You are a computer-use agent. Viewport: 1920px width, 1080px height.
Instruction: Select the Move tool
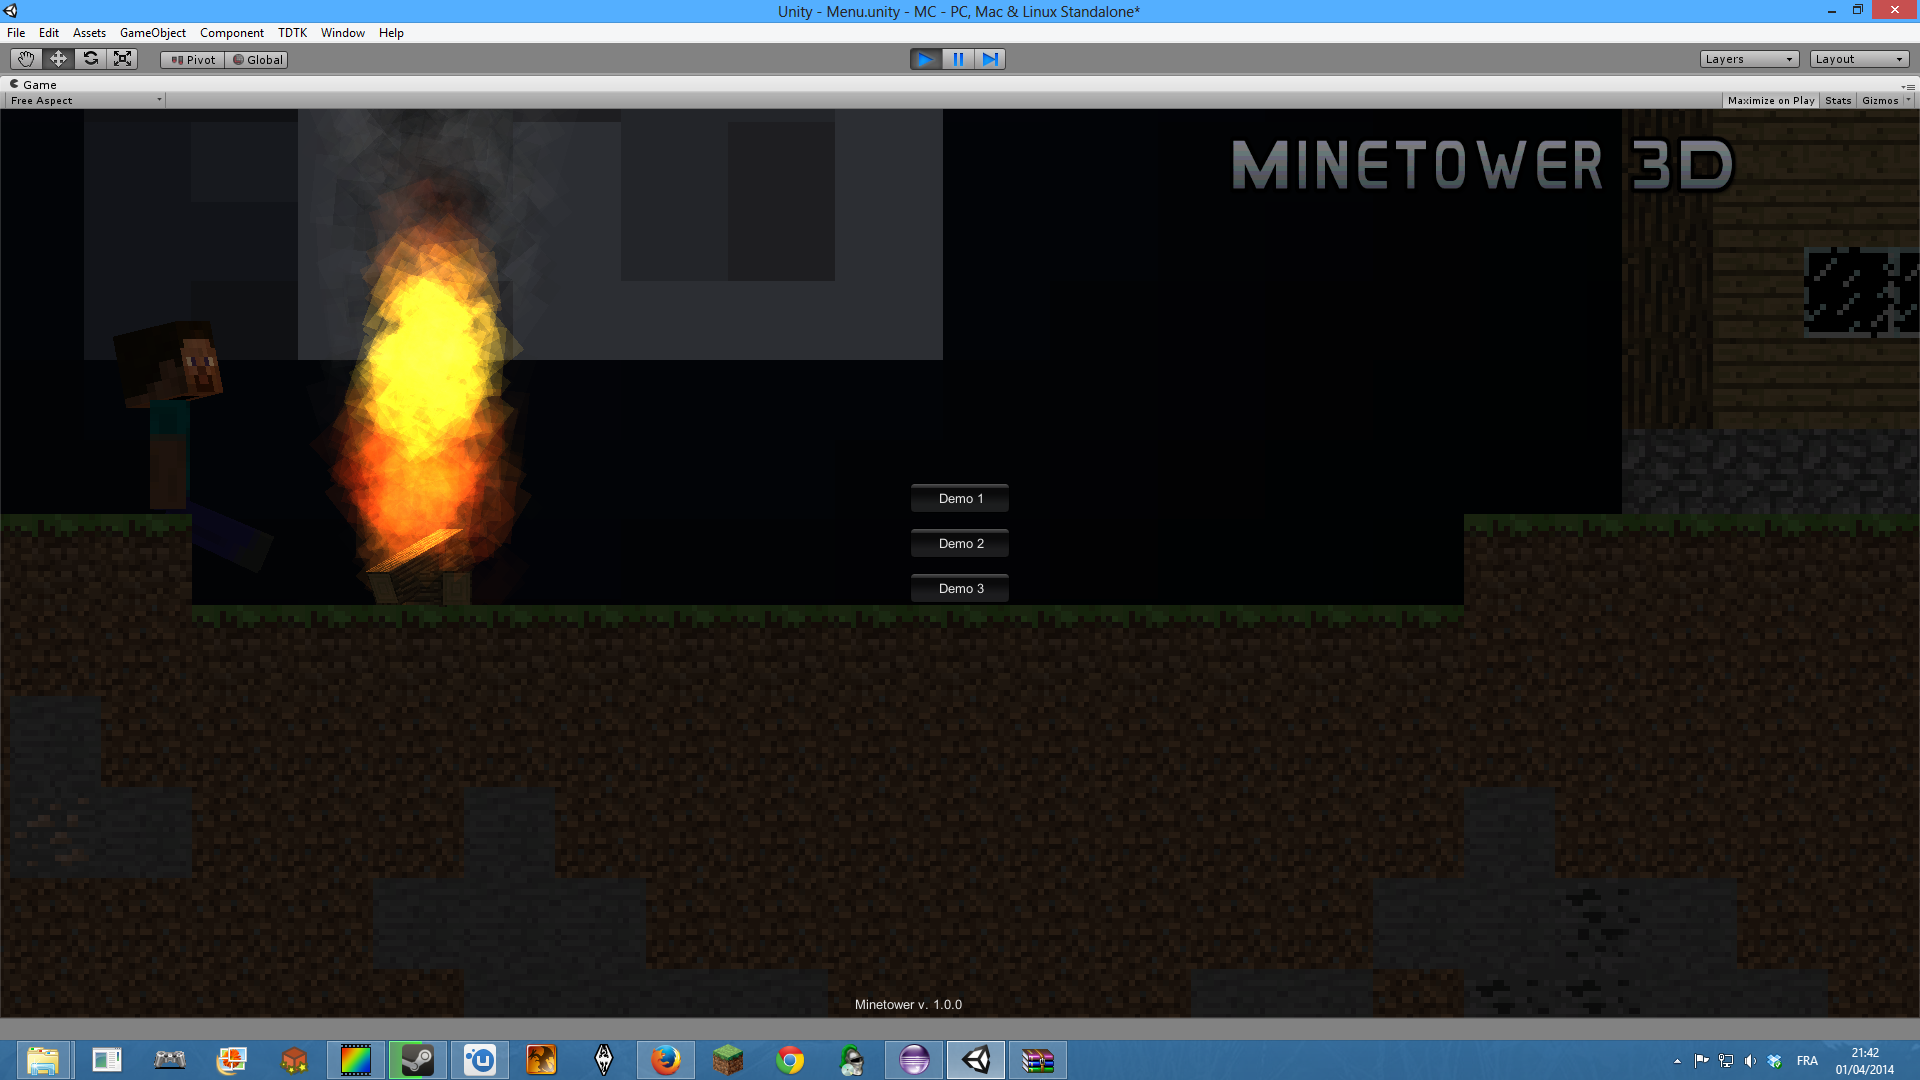pyautogui.click(x=58, y=59)
